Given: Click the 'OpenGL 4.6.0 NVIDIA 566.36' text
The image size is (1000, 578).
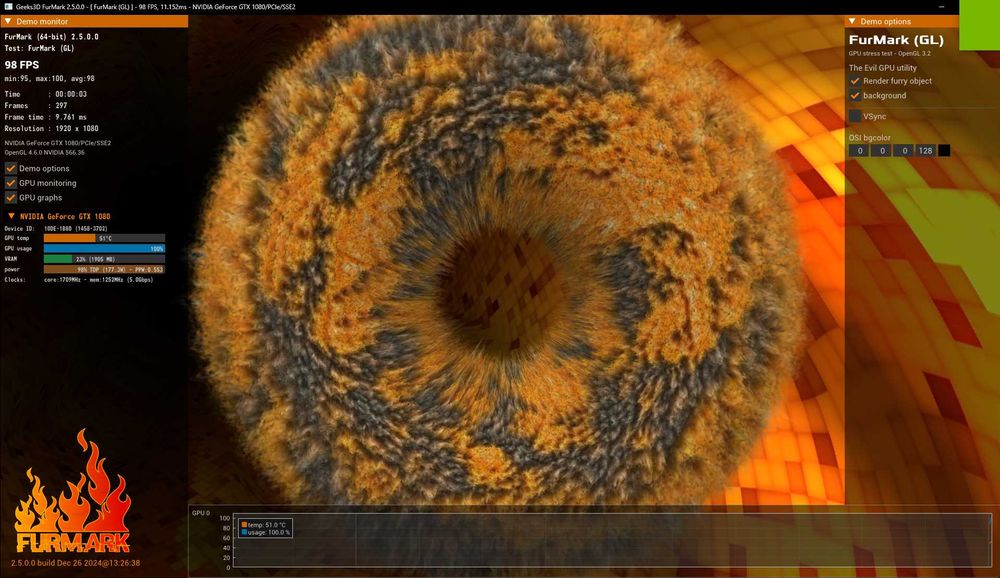Looking at the screenshot, I should coord(45,152).
